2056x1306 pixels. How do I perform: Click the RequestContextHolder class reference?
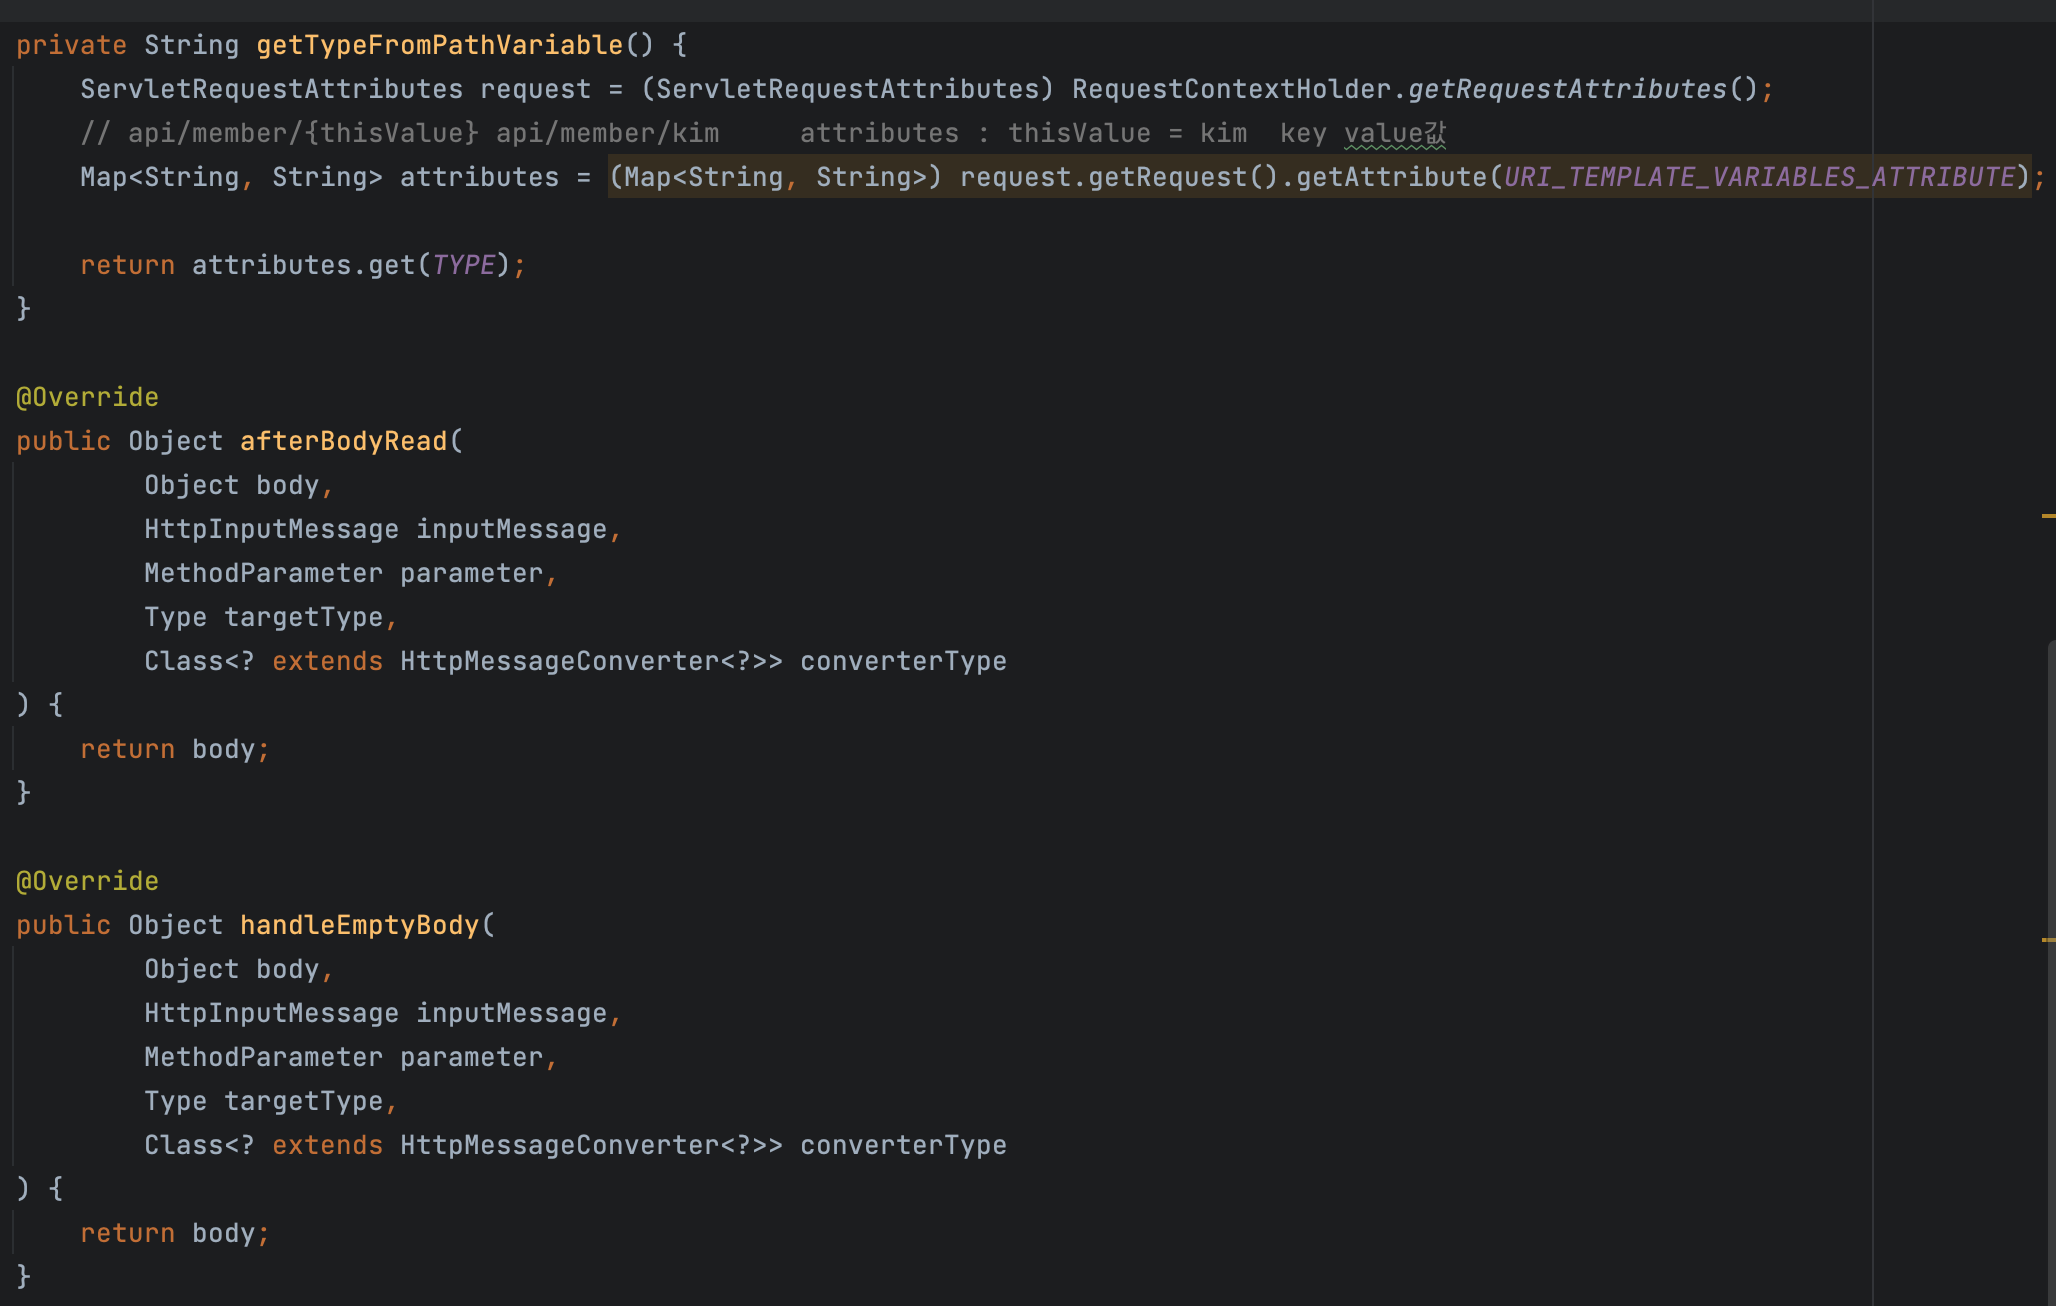pos(1231,89)
